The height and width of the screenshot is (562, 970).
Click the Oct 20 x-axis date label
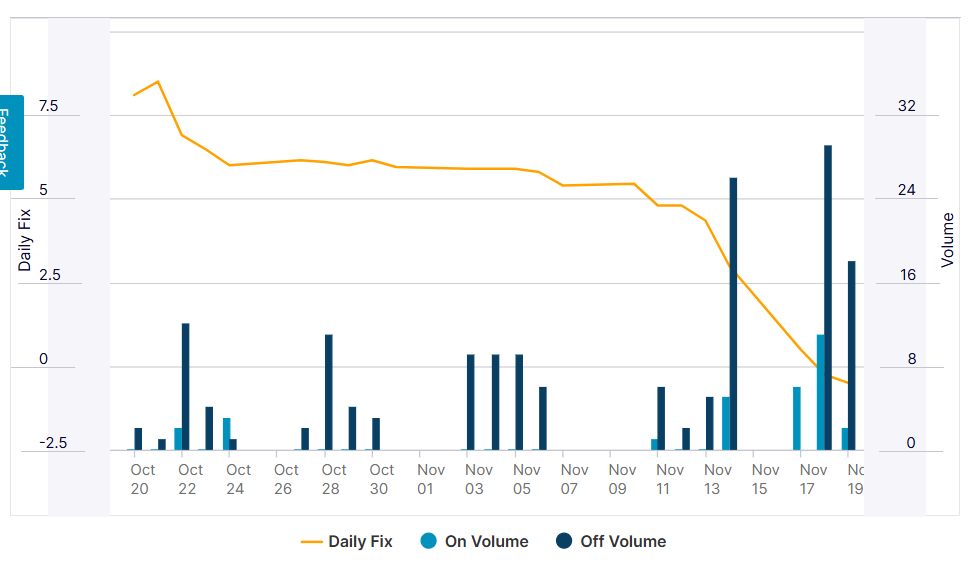[x=139, y=479]
